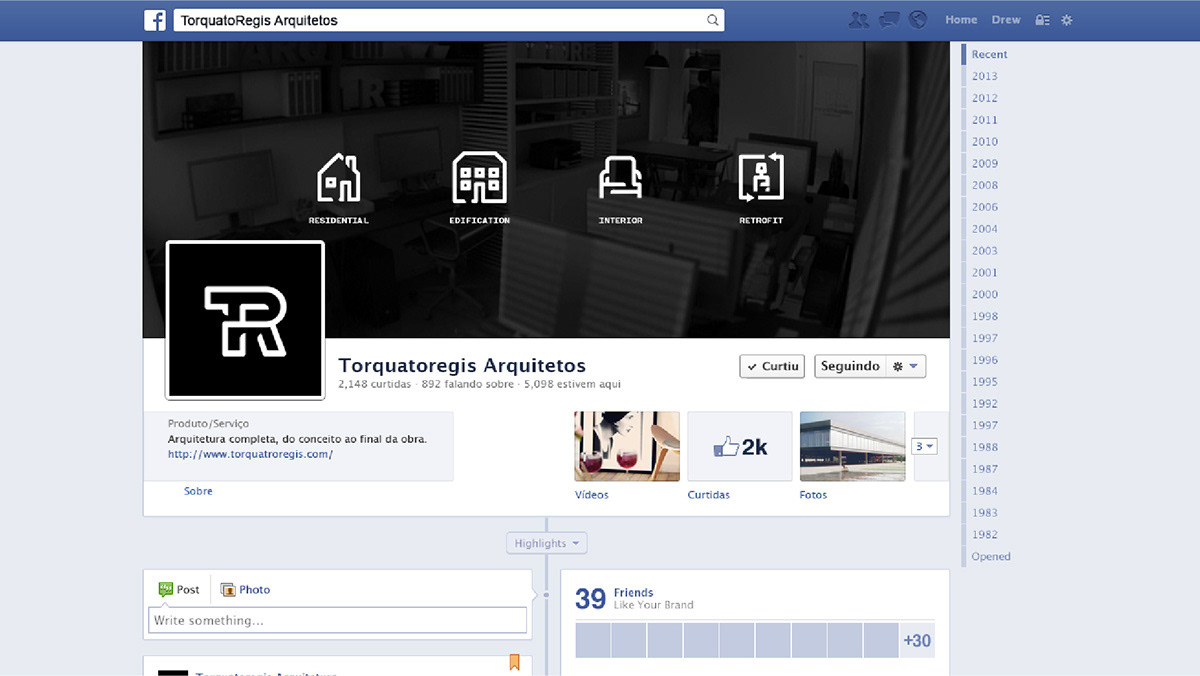This screenshot has width=1200, height=676.
Task: Open the Curtidas label link
Action: tap(709, 495)
